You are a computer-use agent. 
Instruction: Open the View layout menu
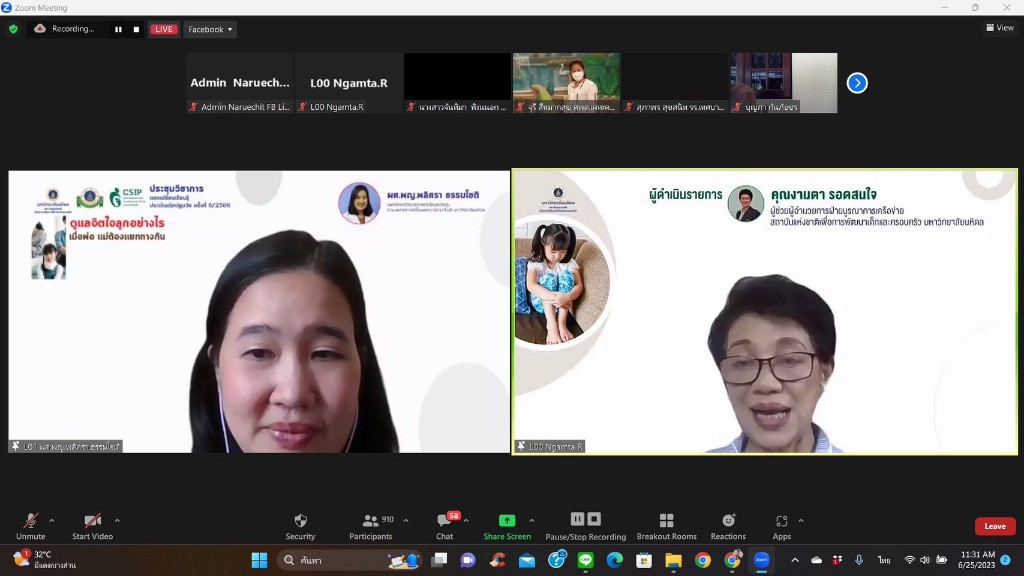(x=1000, y=27)
